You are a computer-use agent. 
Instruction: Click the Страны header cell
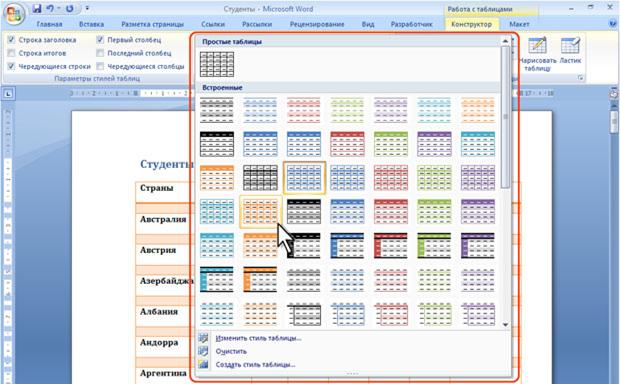pos(157,188)
